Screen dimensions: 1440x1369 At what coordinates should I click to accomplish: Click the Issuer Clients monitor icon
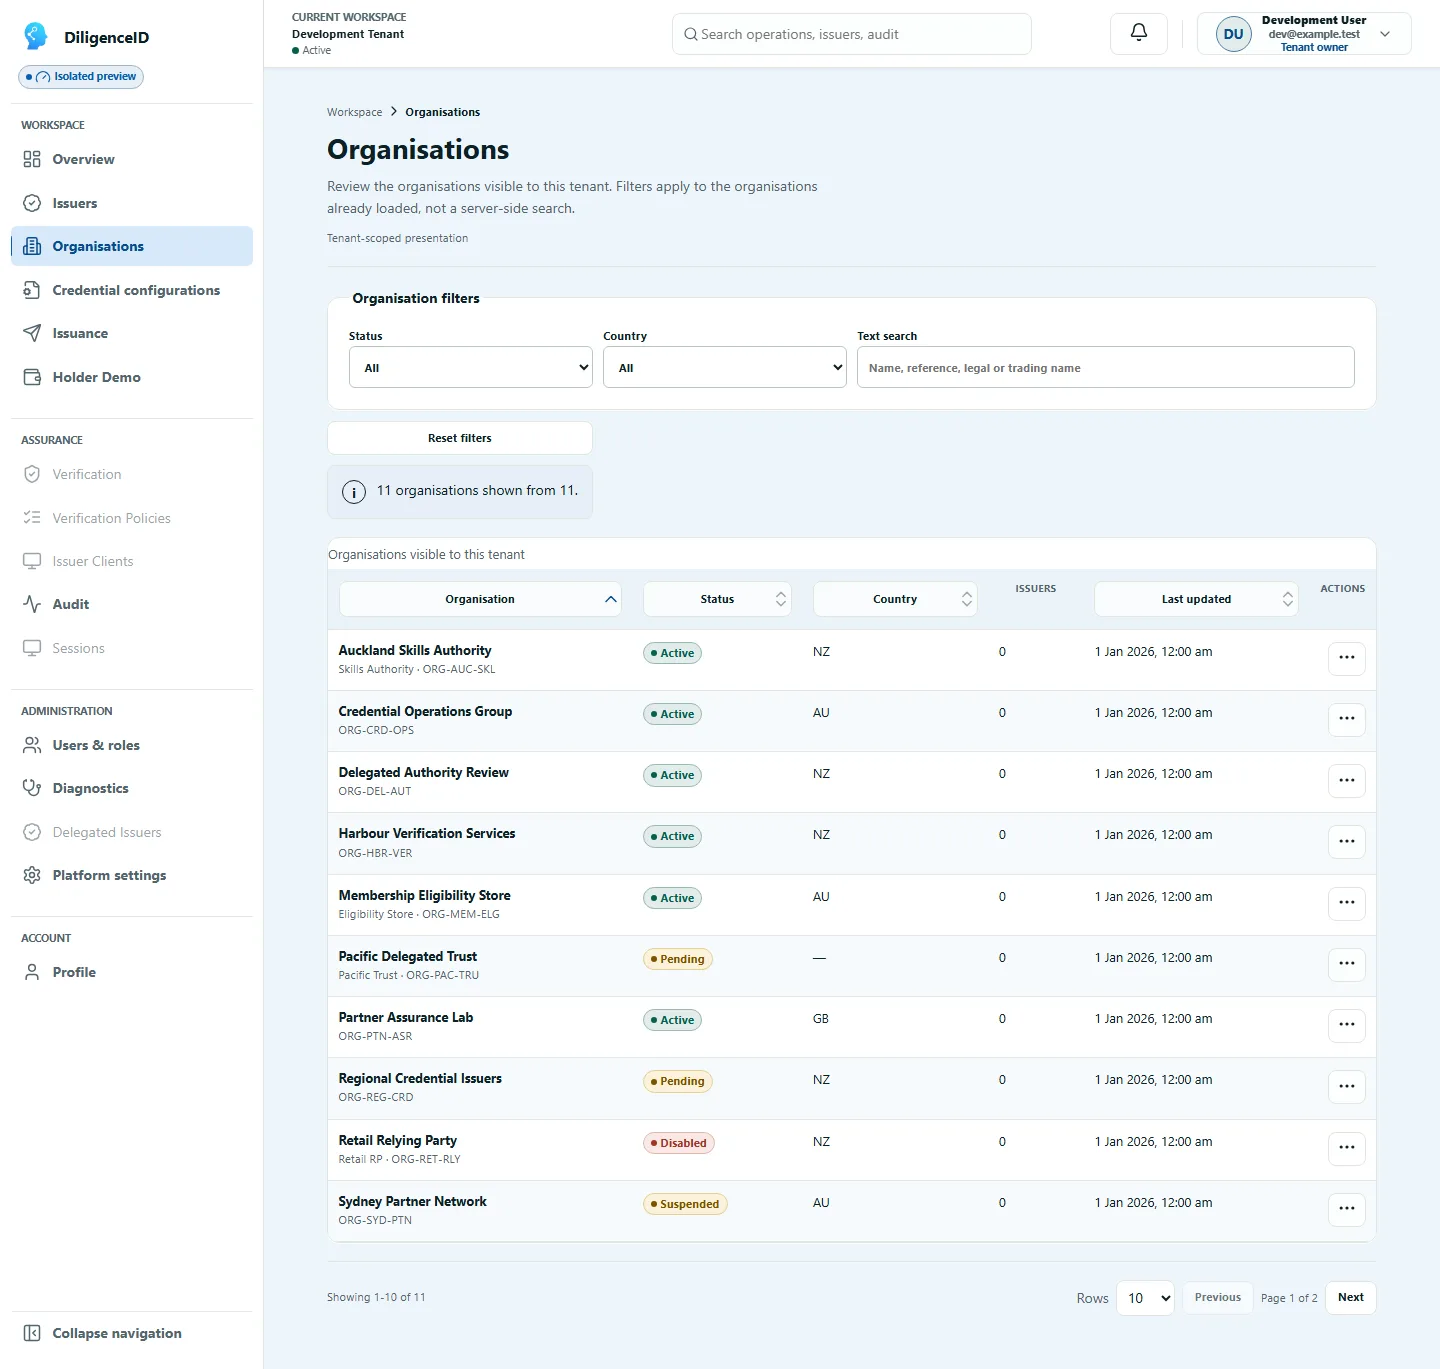pyautogui.click(x=32, y=561)
